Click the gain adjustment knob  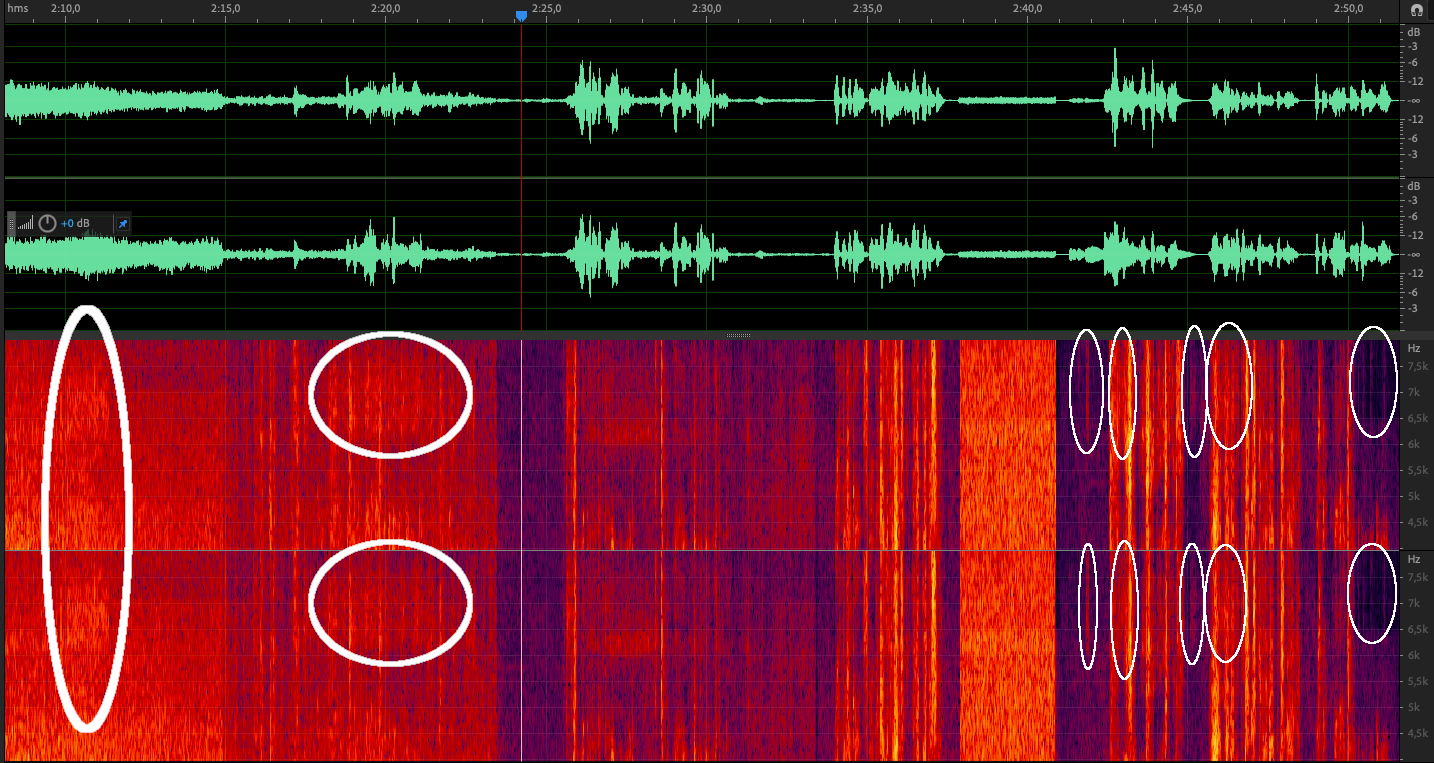47,223
